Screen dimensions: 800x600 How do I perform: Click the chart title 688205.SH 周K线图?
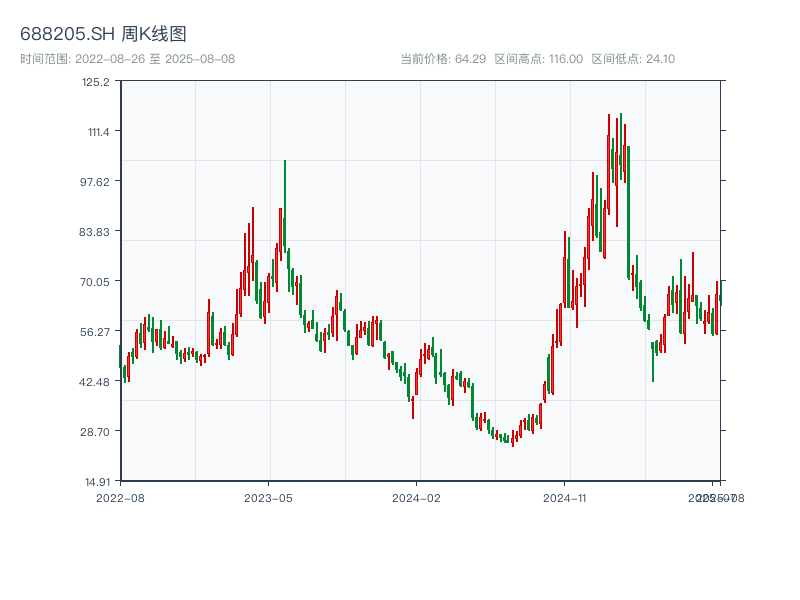coord(103,34)
